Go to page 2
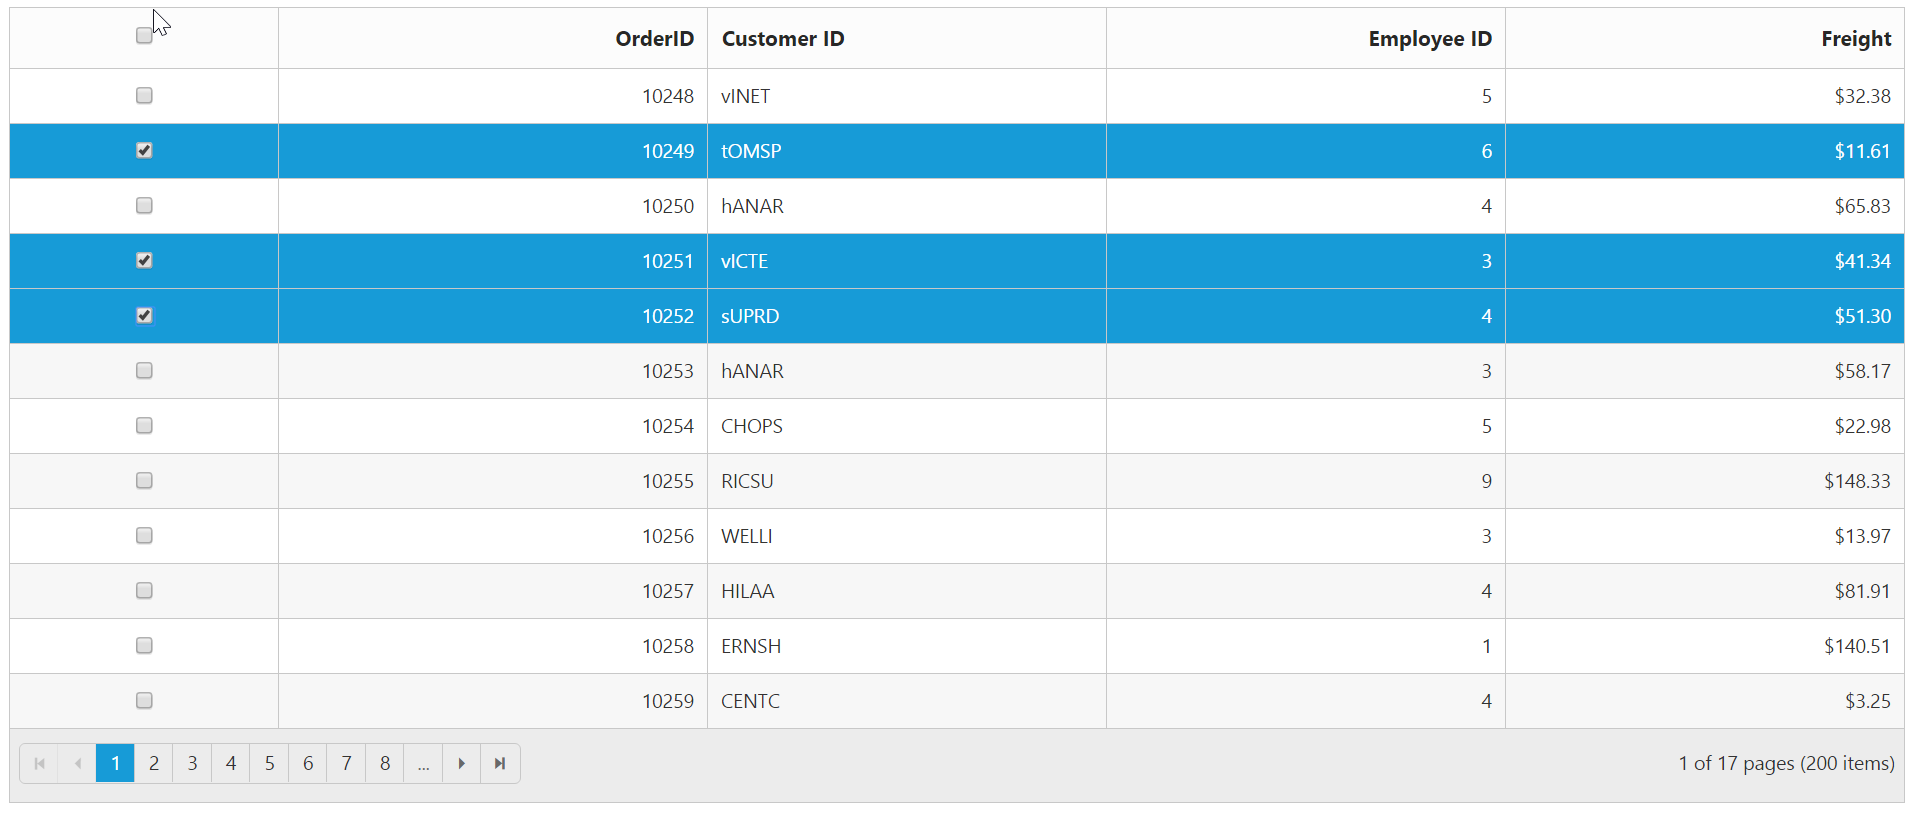The height and width of the screenshot is (814, 1914). tap(154, 764)
